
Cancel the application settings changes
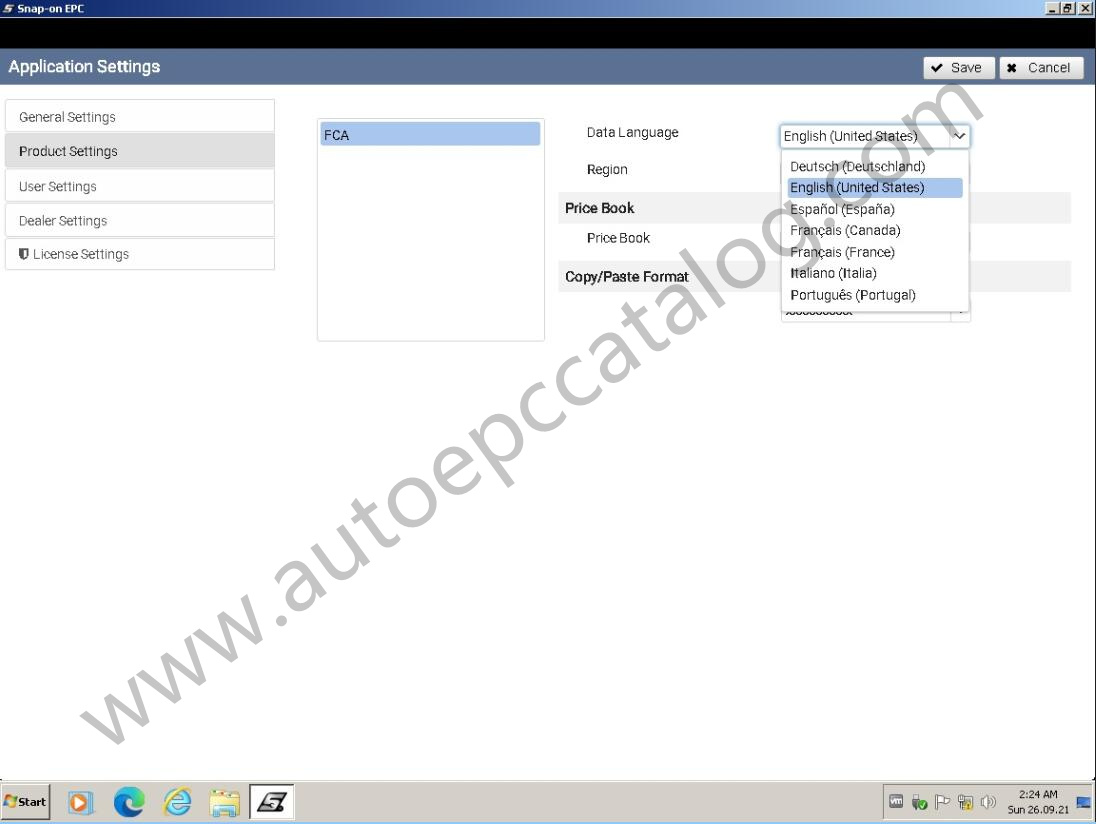1041,68
